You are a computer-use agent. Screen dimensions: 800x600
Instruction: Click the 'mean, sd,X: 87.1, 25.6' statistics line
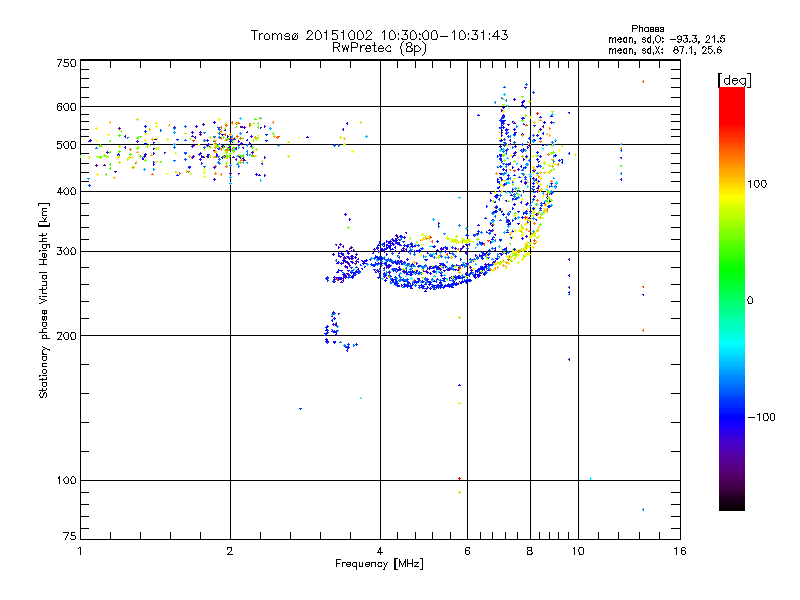pyautogui.click(x=665, y=50)
